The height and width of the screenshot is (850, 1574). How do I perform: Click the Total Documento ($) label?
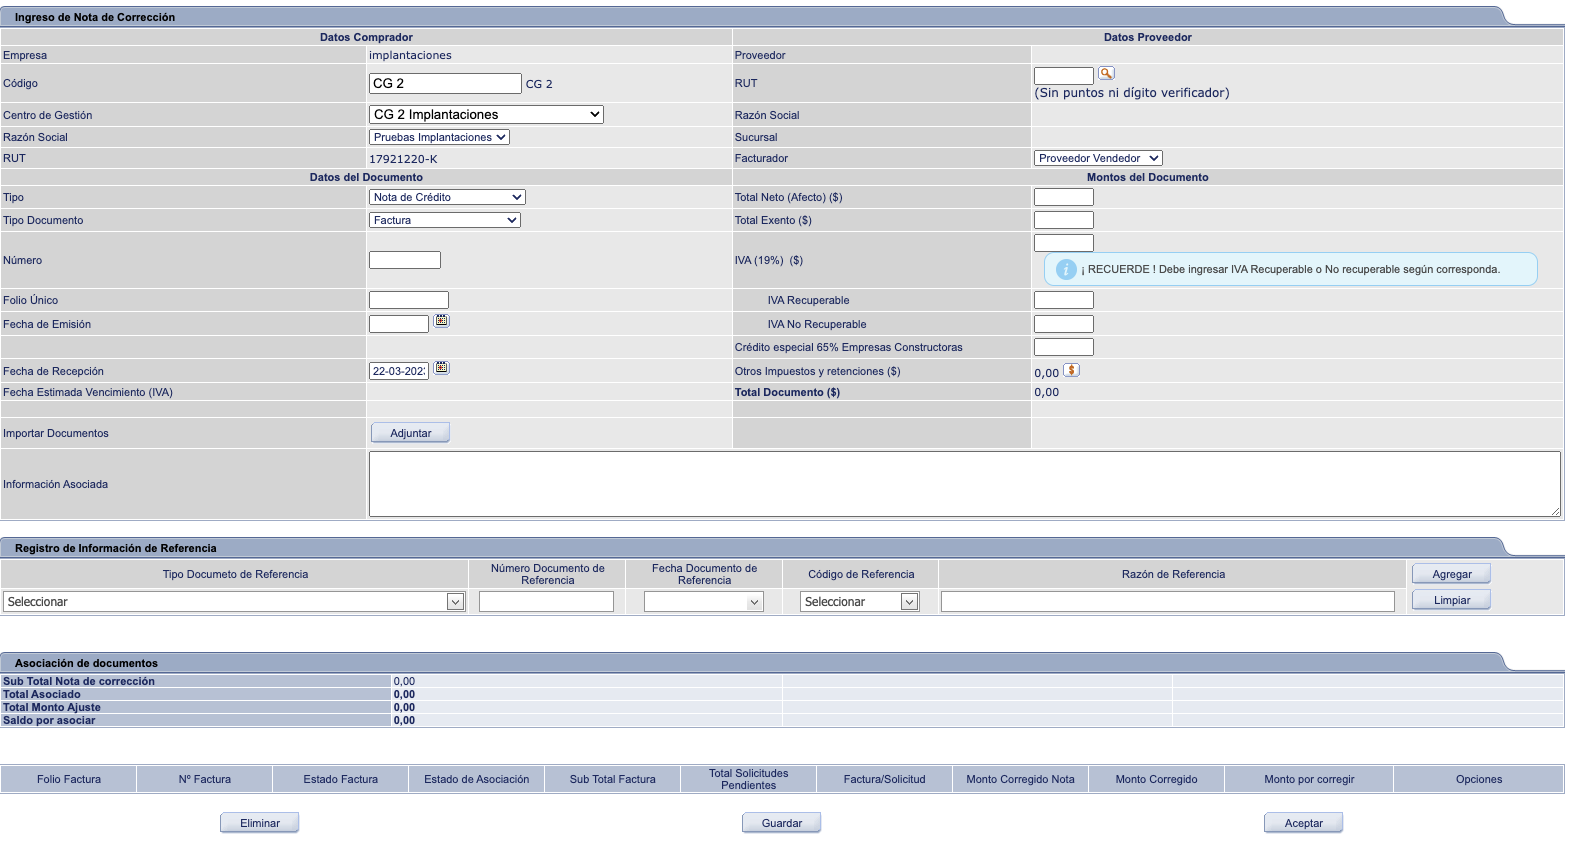coord(787,392)
